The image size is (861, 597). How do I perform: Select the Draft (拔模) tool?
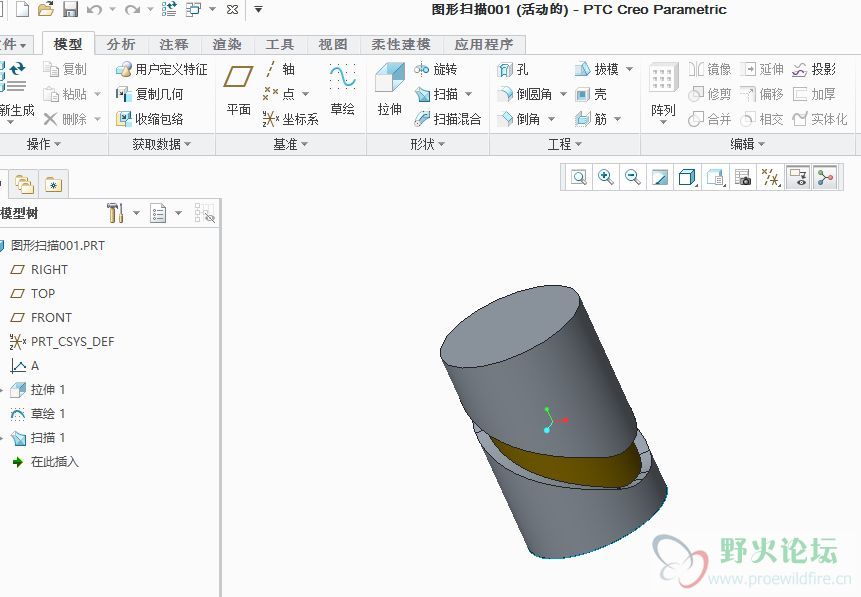597,69
